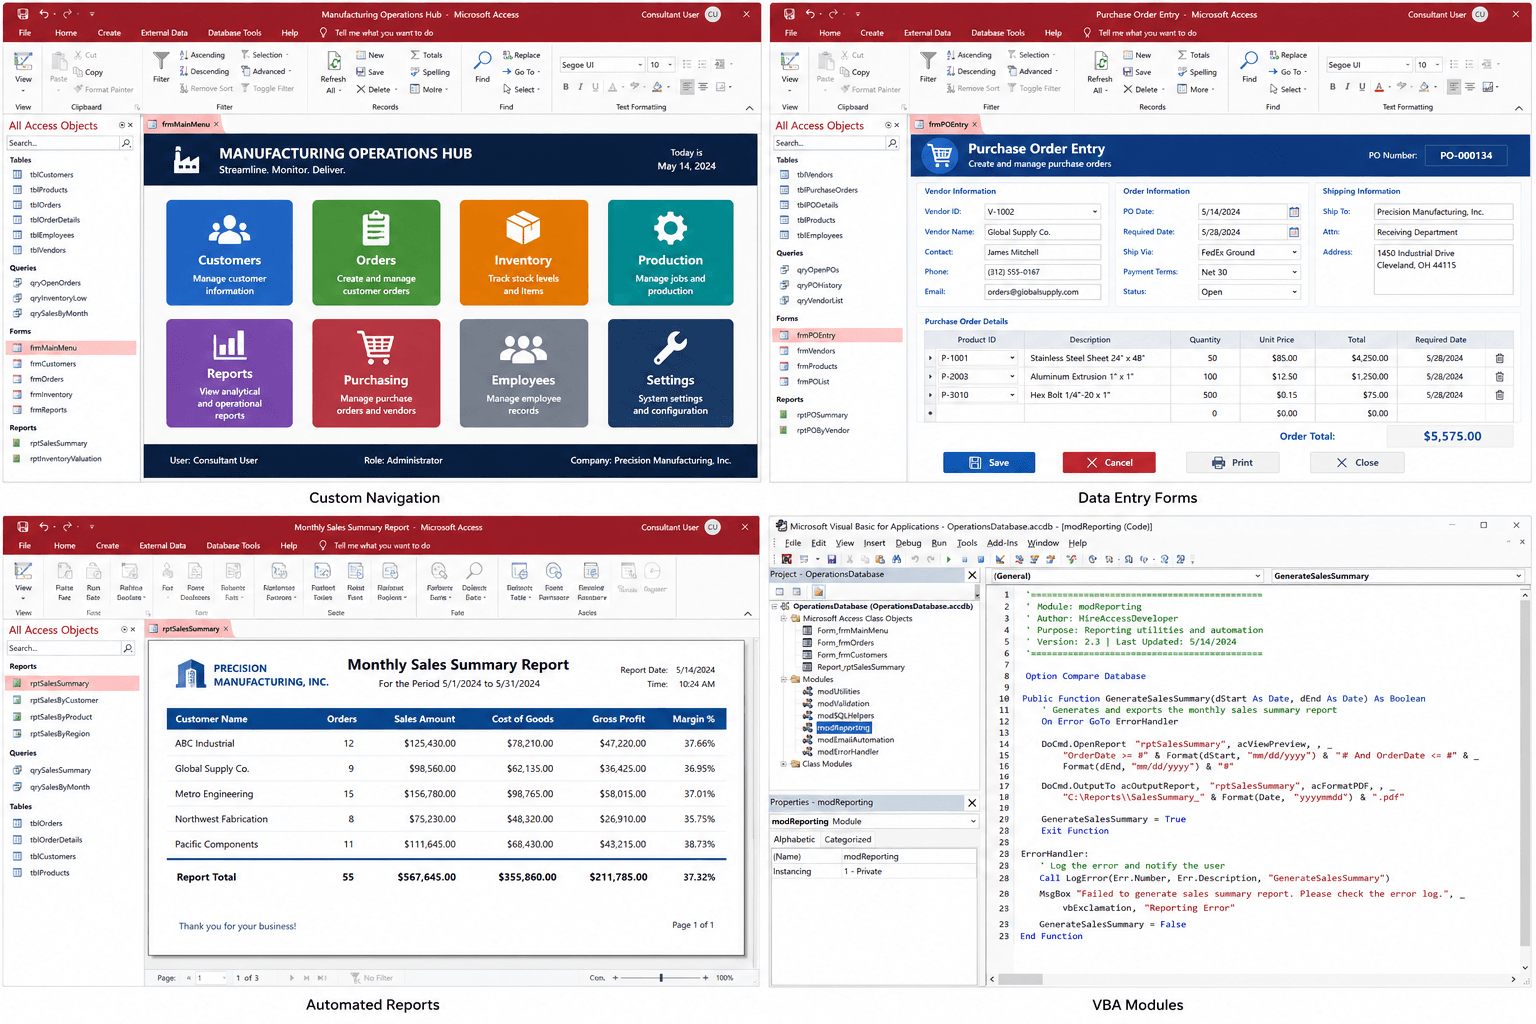This screenshot has height=1024, width=1536.
Task: Open the (General) object dropdown in VBA editor
Action: (1257, 576)
